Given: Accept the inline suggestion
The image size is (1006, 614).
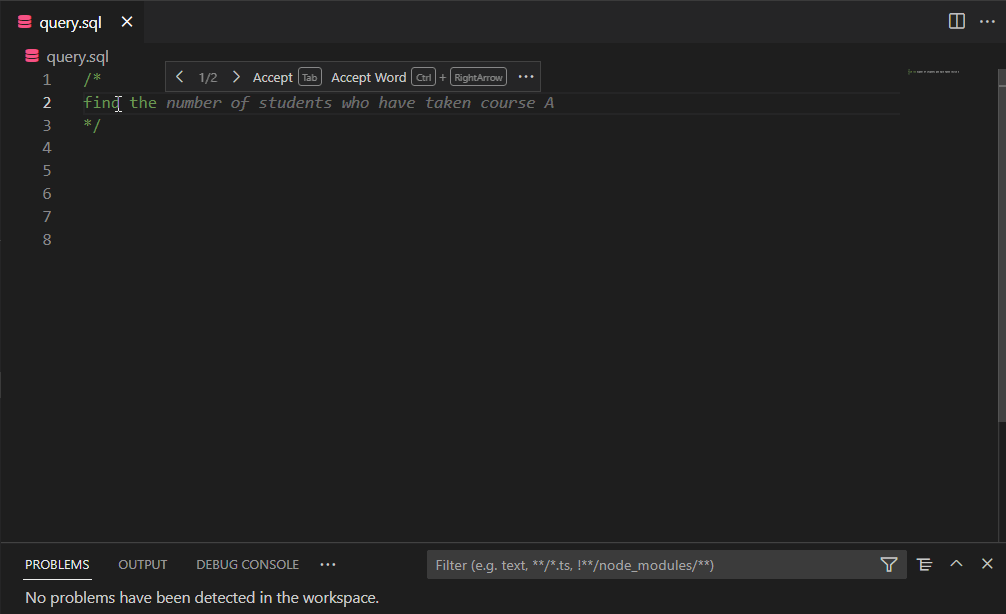Looking at the screenshot, I should [x=272, y=76].
